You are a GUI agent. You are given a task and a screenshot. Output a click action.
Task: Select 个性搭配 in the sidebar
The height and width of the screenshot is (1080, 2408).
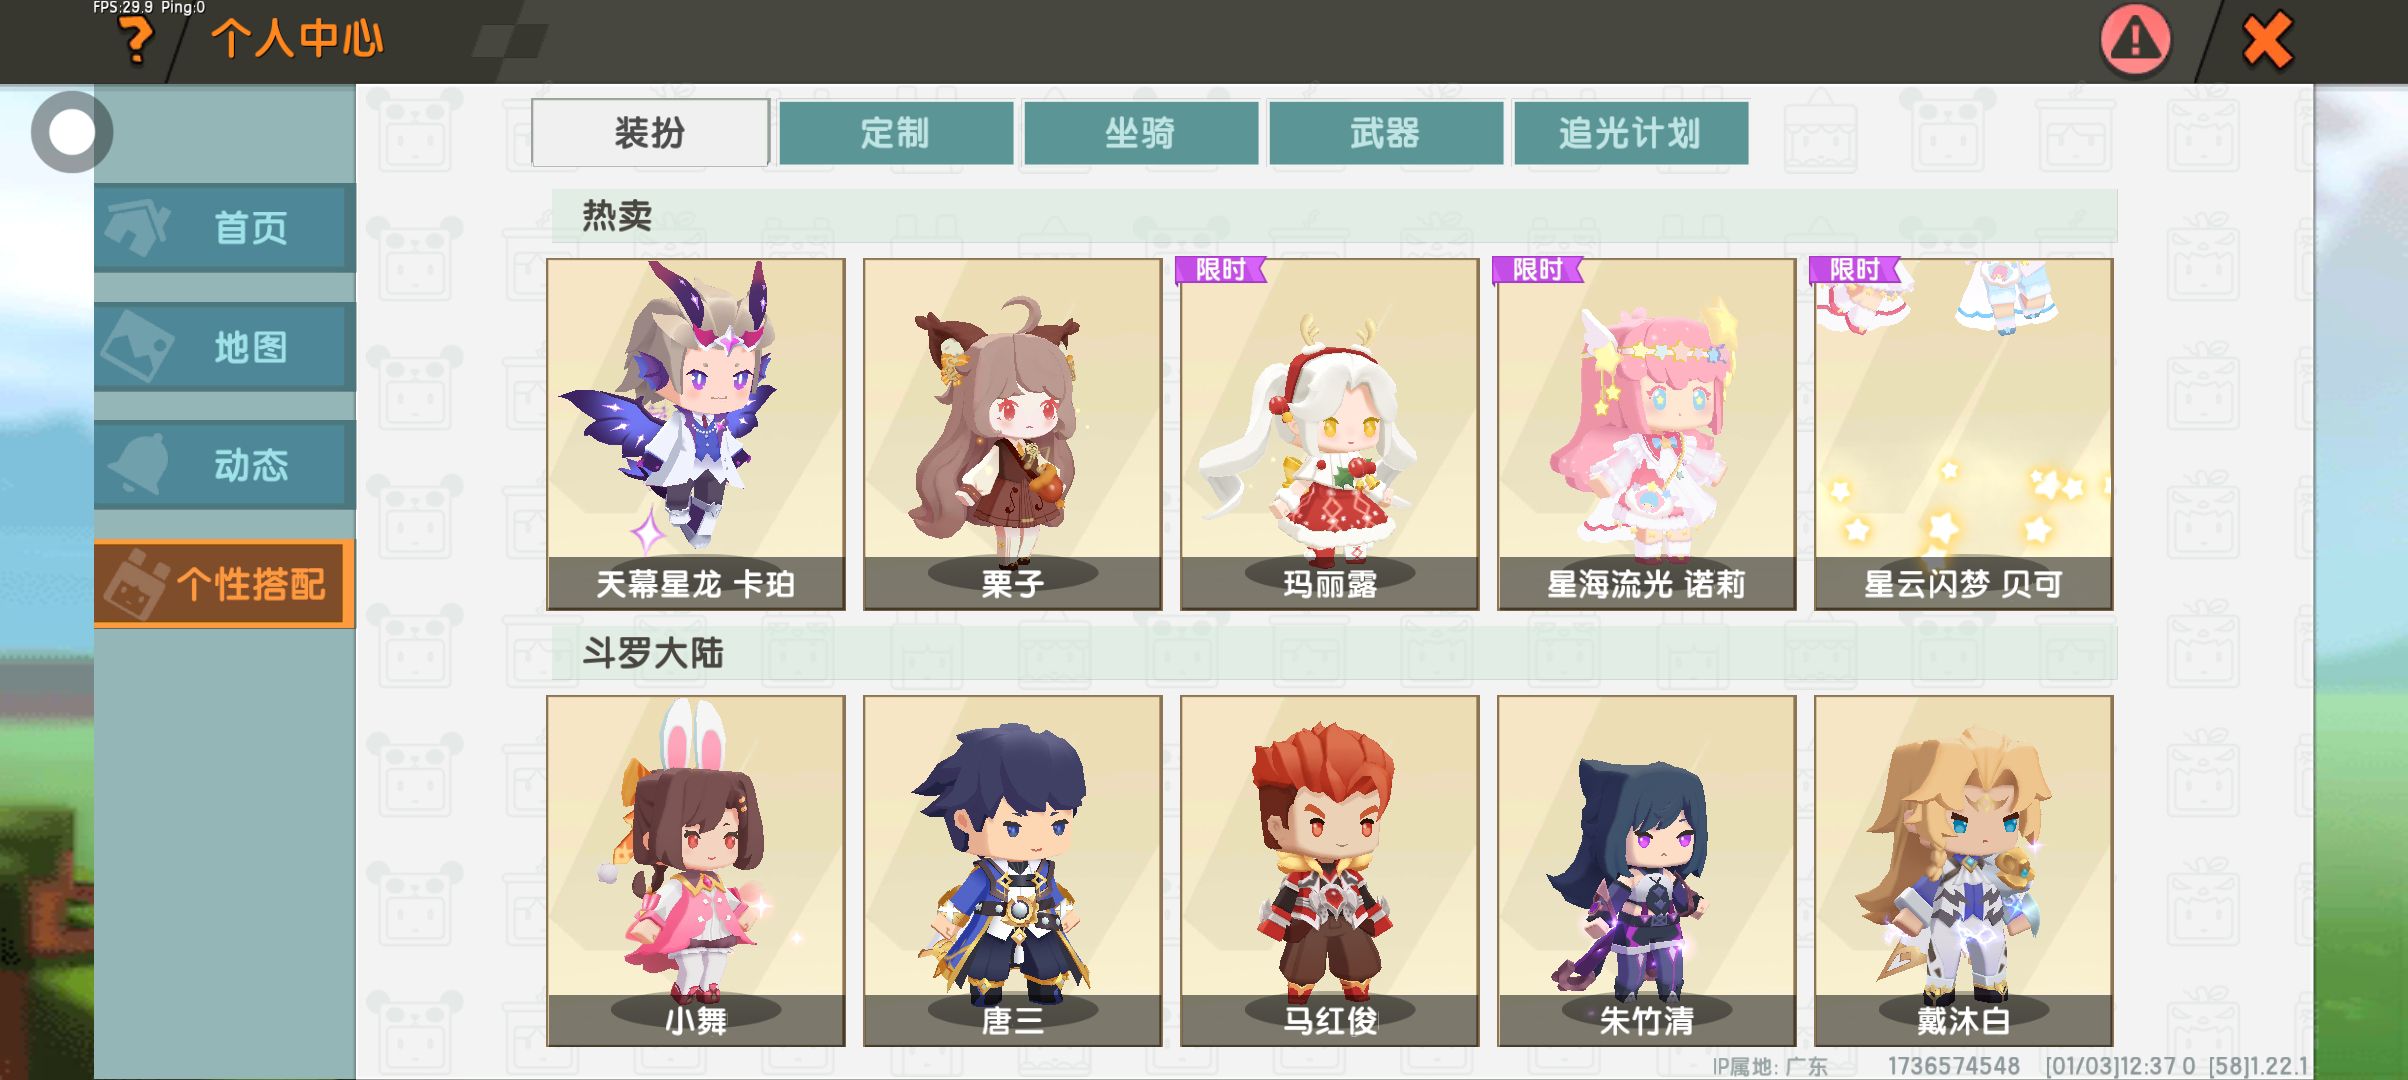click(x=225, y=584)
